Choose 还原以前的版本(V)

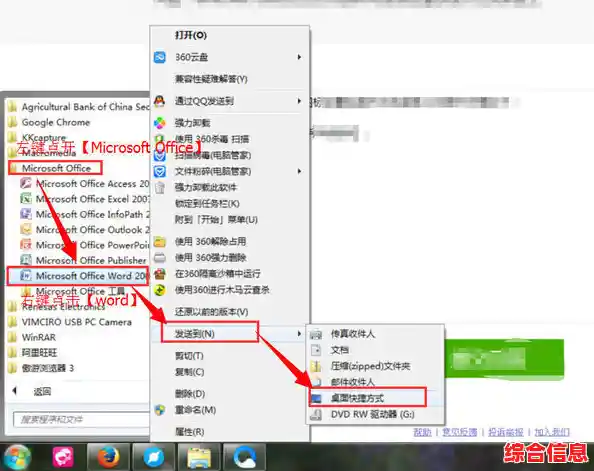tap(211, 312)
